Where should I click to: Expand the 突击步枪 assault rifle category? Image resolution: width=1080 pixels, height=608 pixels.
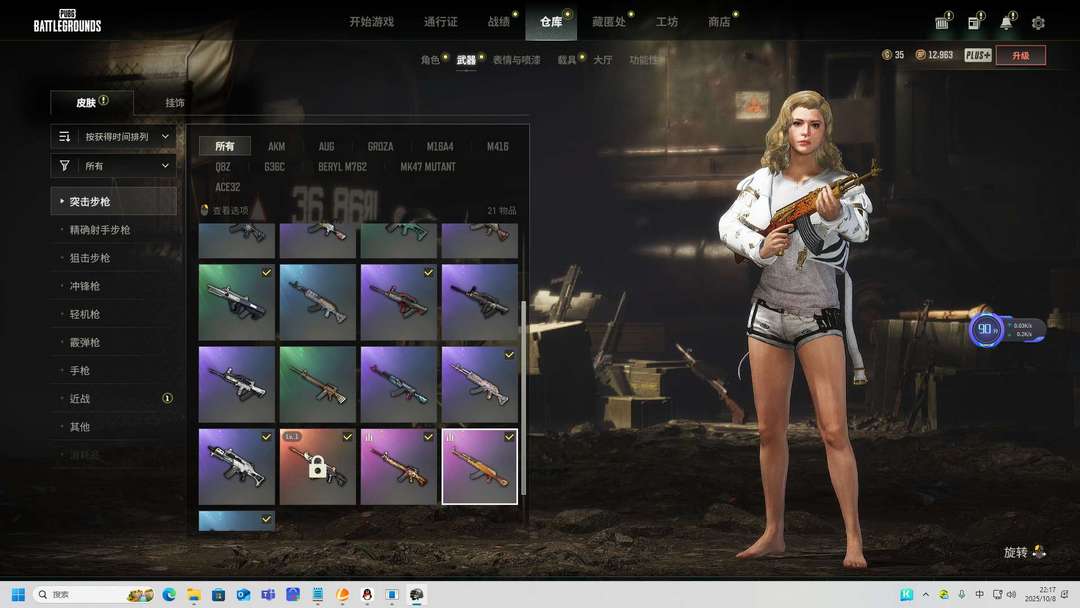(x=114, y=201)
